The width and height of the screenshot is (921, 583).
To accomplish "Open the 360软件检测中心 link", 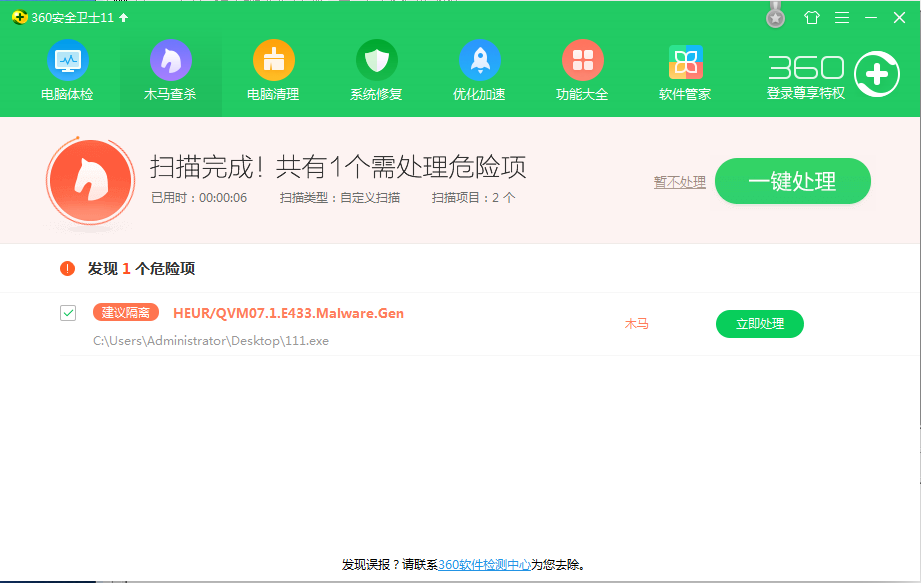I will click(x=484, y=565).
